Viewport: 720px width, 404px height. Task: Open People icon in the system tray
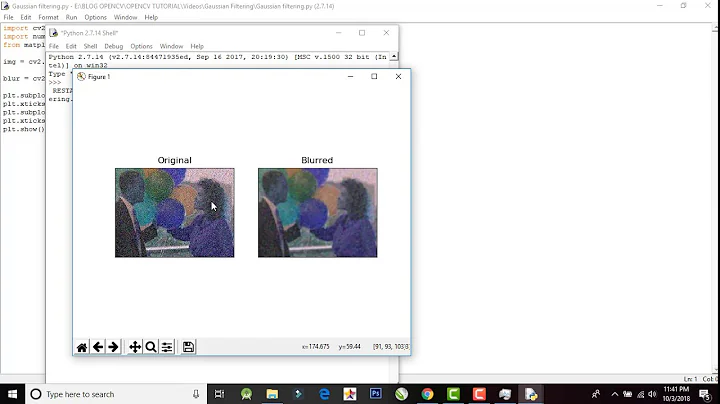[596, 394]
